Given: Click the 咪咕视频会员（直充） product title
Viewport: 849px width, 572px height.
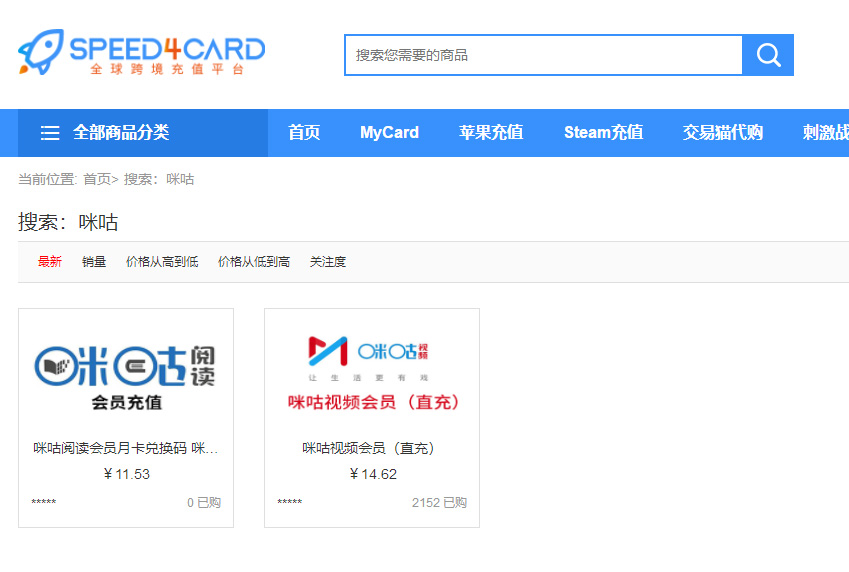Looking at the screenshot, I should pos(369,448).
